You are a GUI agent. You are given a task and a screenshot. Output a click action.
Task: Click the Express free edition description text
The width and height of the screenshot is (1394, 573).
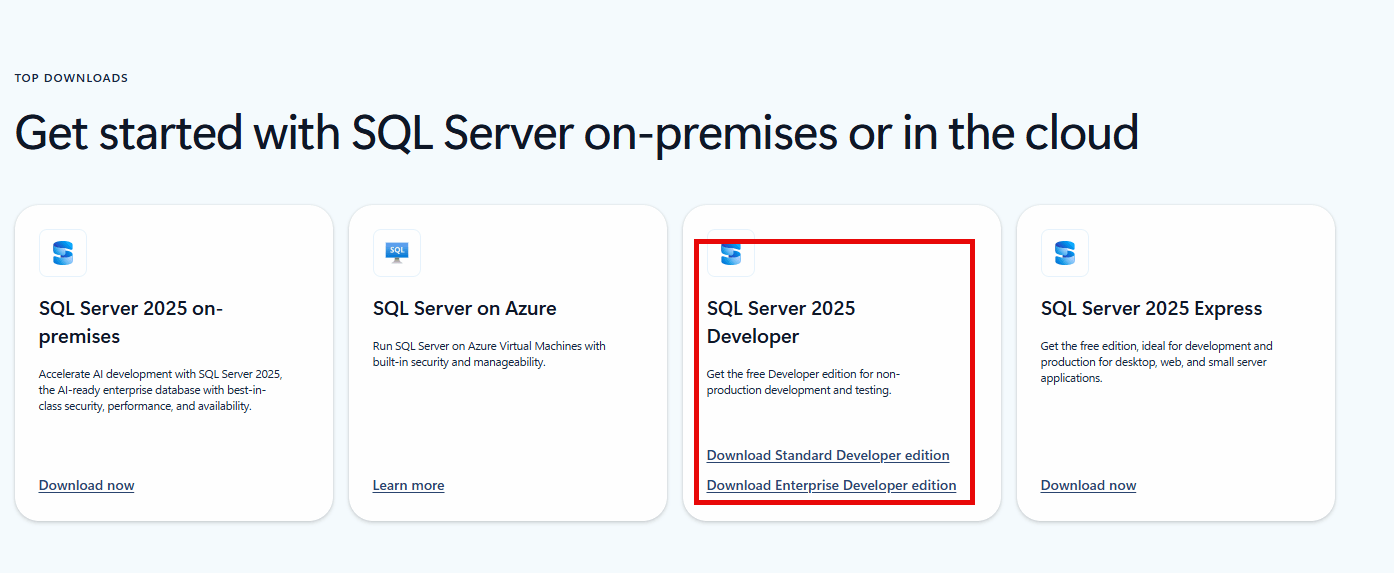click(x=1156, y=362)
